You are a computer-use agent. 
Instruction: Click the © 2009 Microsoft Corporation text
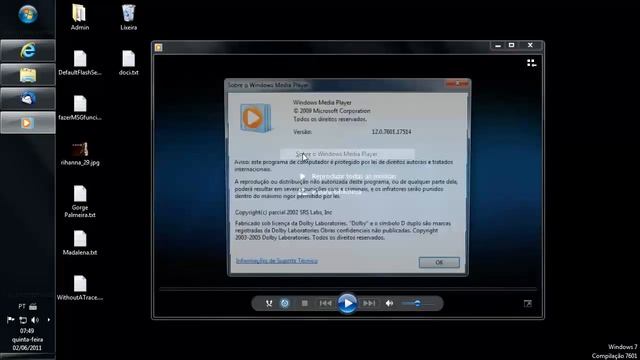(x=332, y=111)
